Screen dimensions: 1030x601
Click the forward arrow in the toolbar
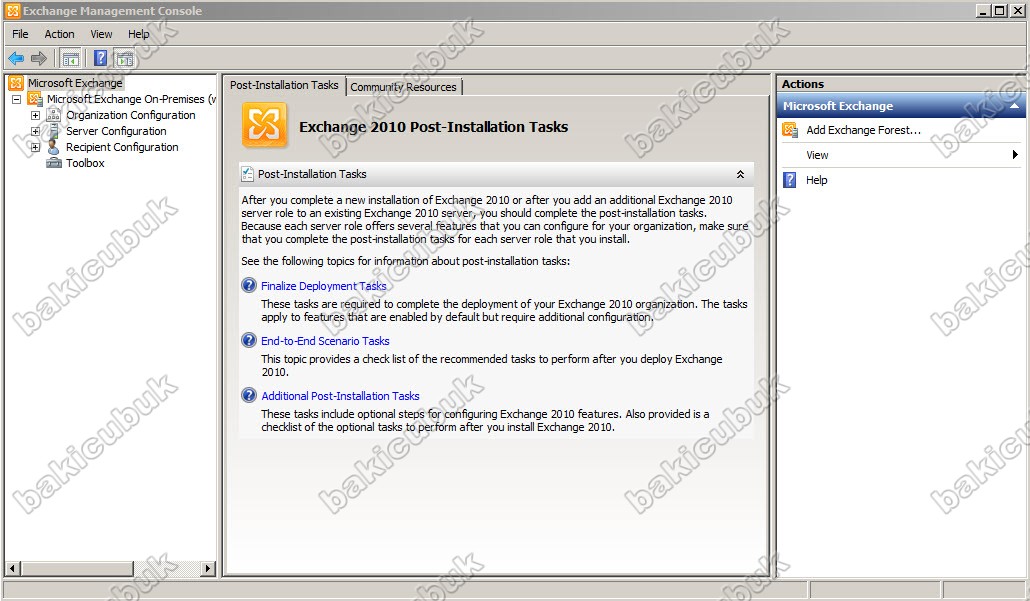(39, 58)
